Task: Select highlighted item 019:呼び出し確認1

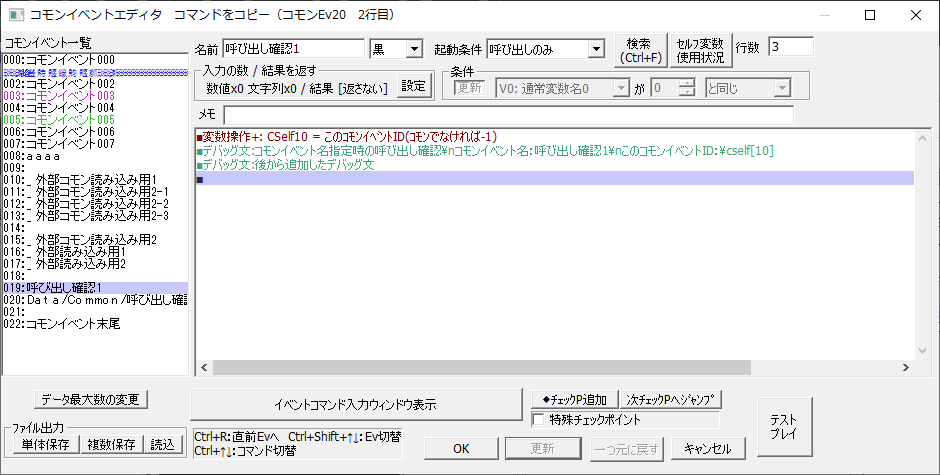Action: point(95,288)
